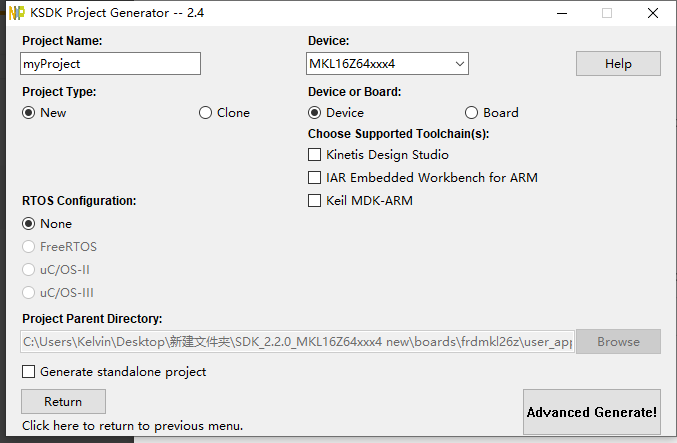
Task: Choose the Device radio button
Action: click(315, 113)
